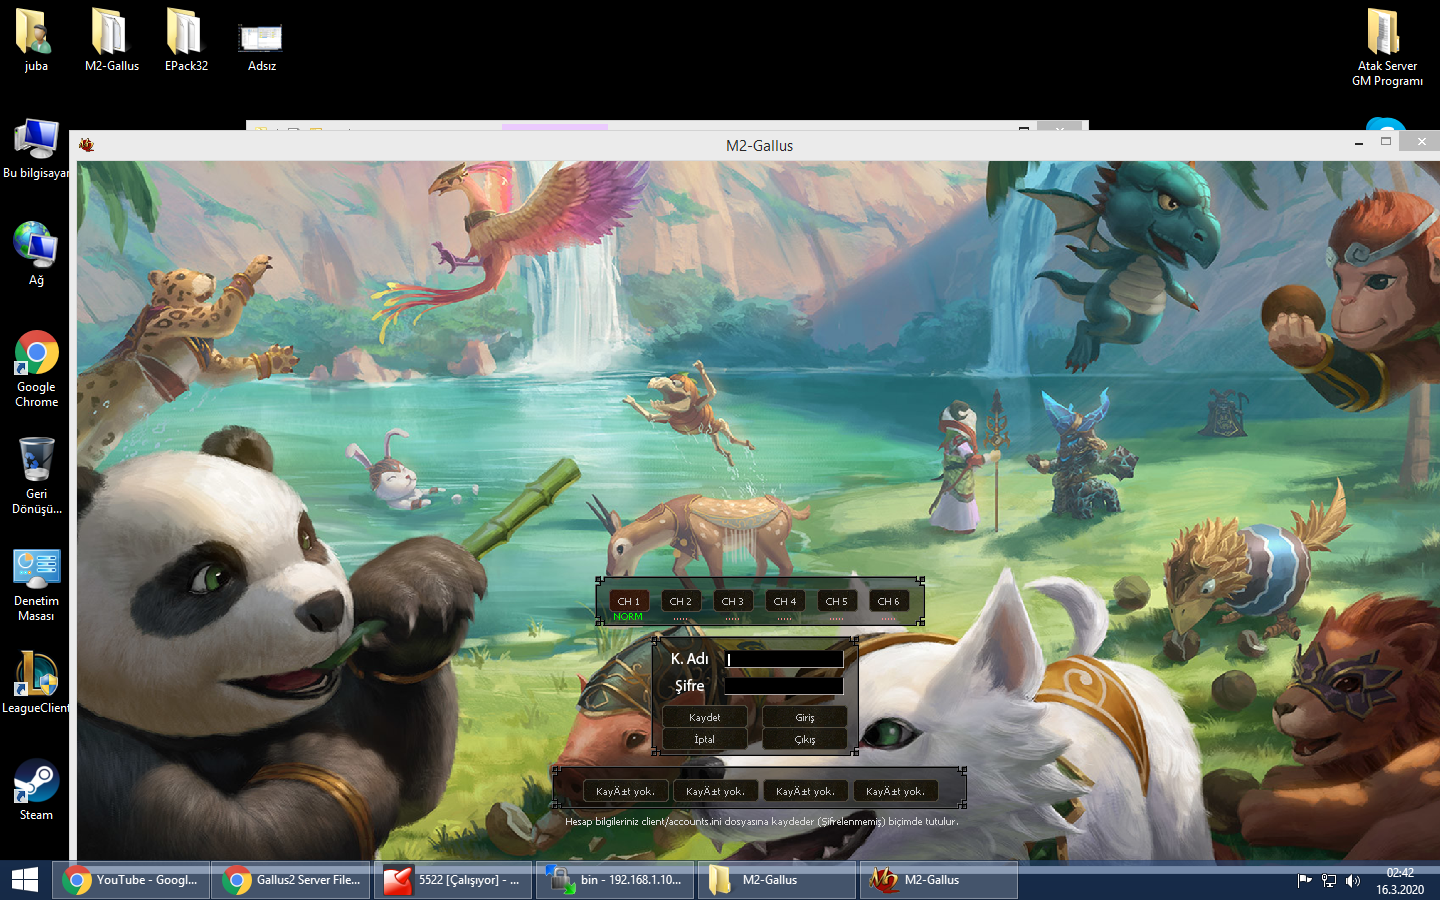Viewport: 1440px width, 900px height.
Task: Open the Action Center flag tray icon
Action: (1304, 881)
